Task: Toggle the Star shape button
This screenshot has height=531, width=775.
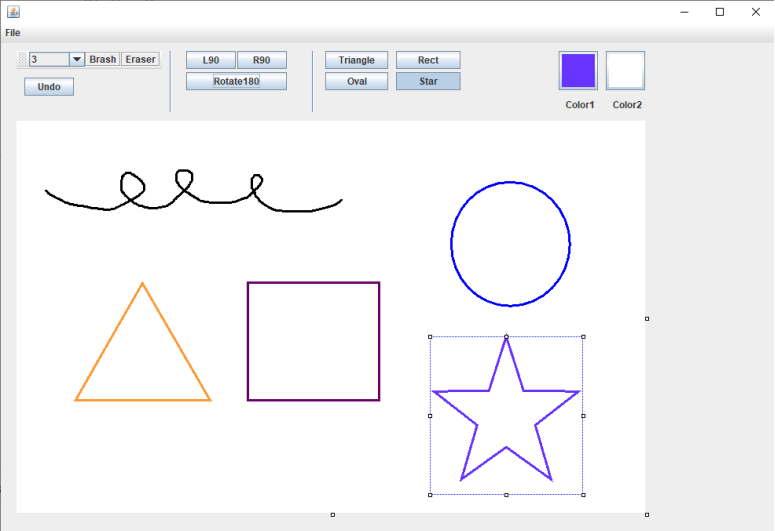Action: point(428,81)
